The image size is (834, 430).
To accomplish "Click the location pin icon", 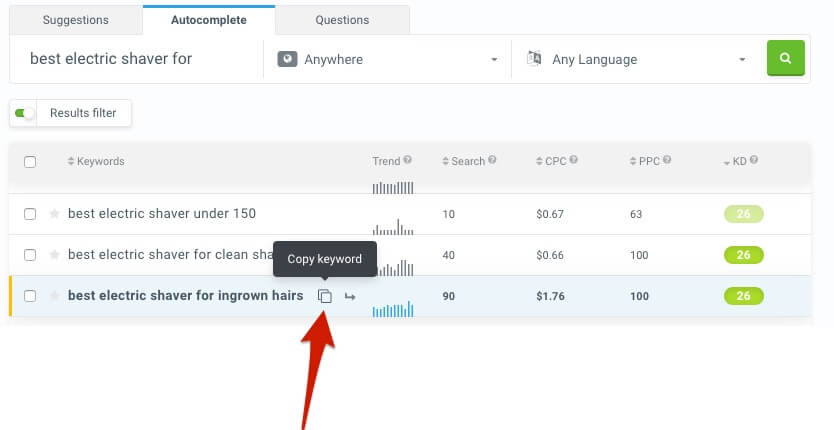I will pos(287,59).
